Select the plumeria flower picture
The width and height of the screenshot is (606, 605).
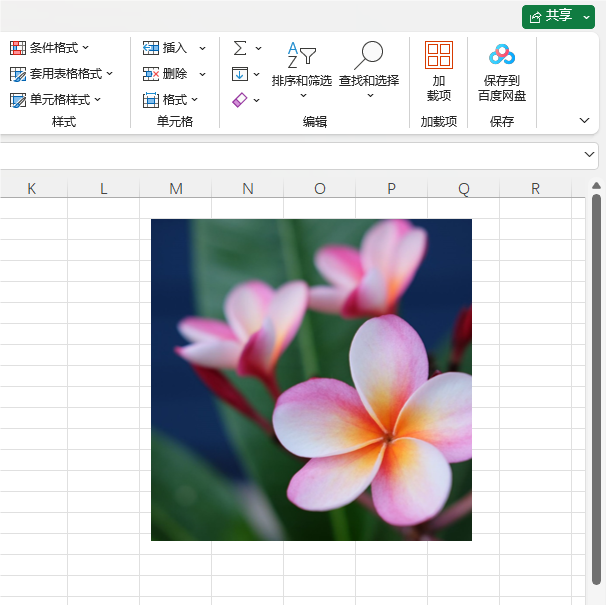[311, 380]
